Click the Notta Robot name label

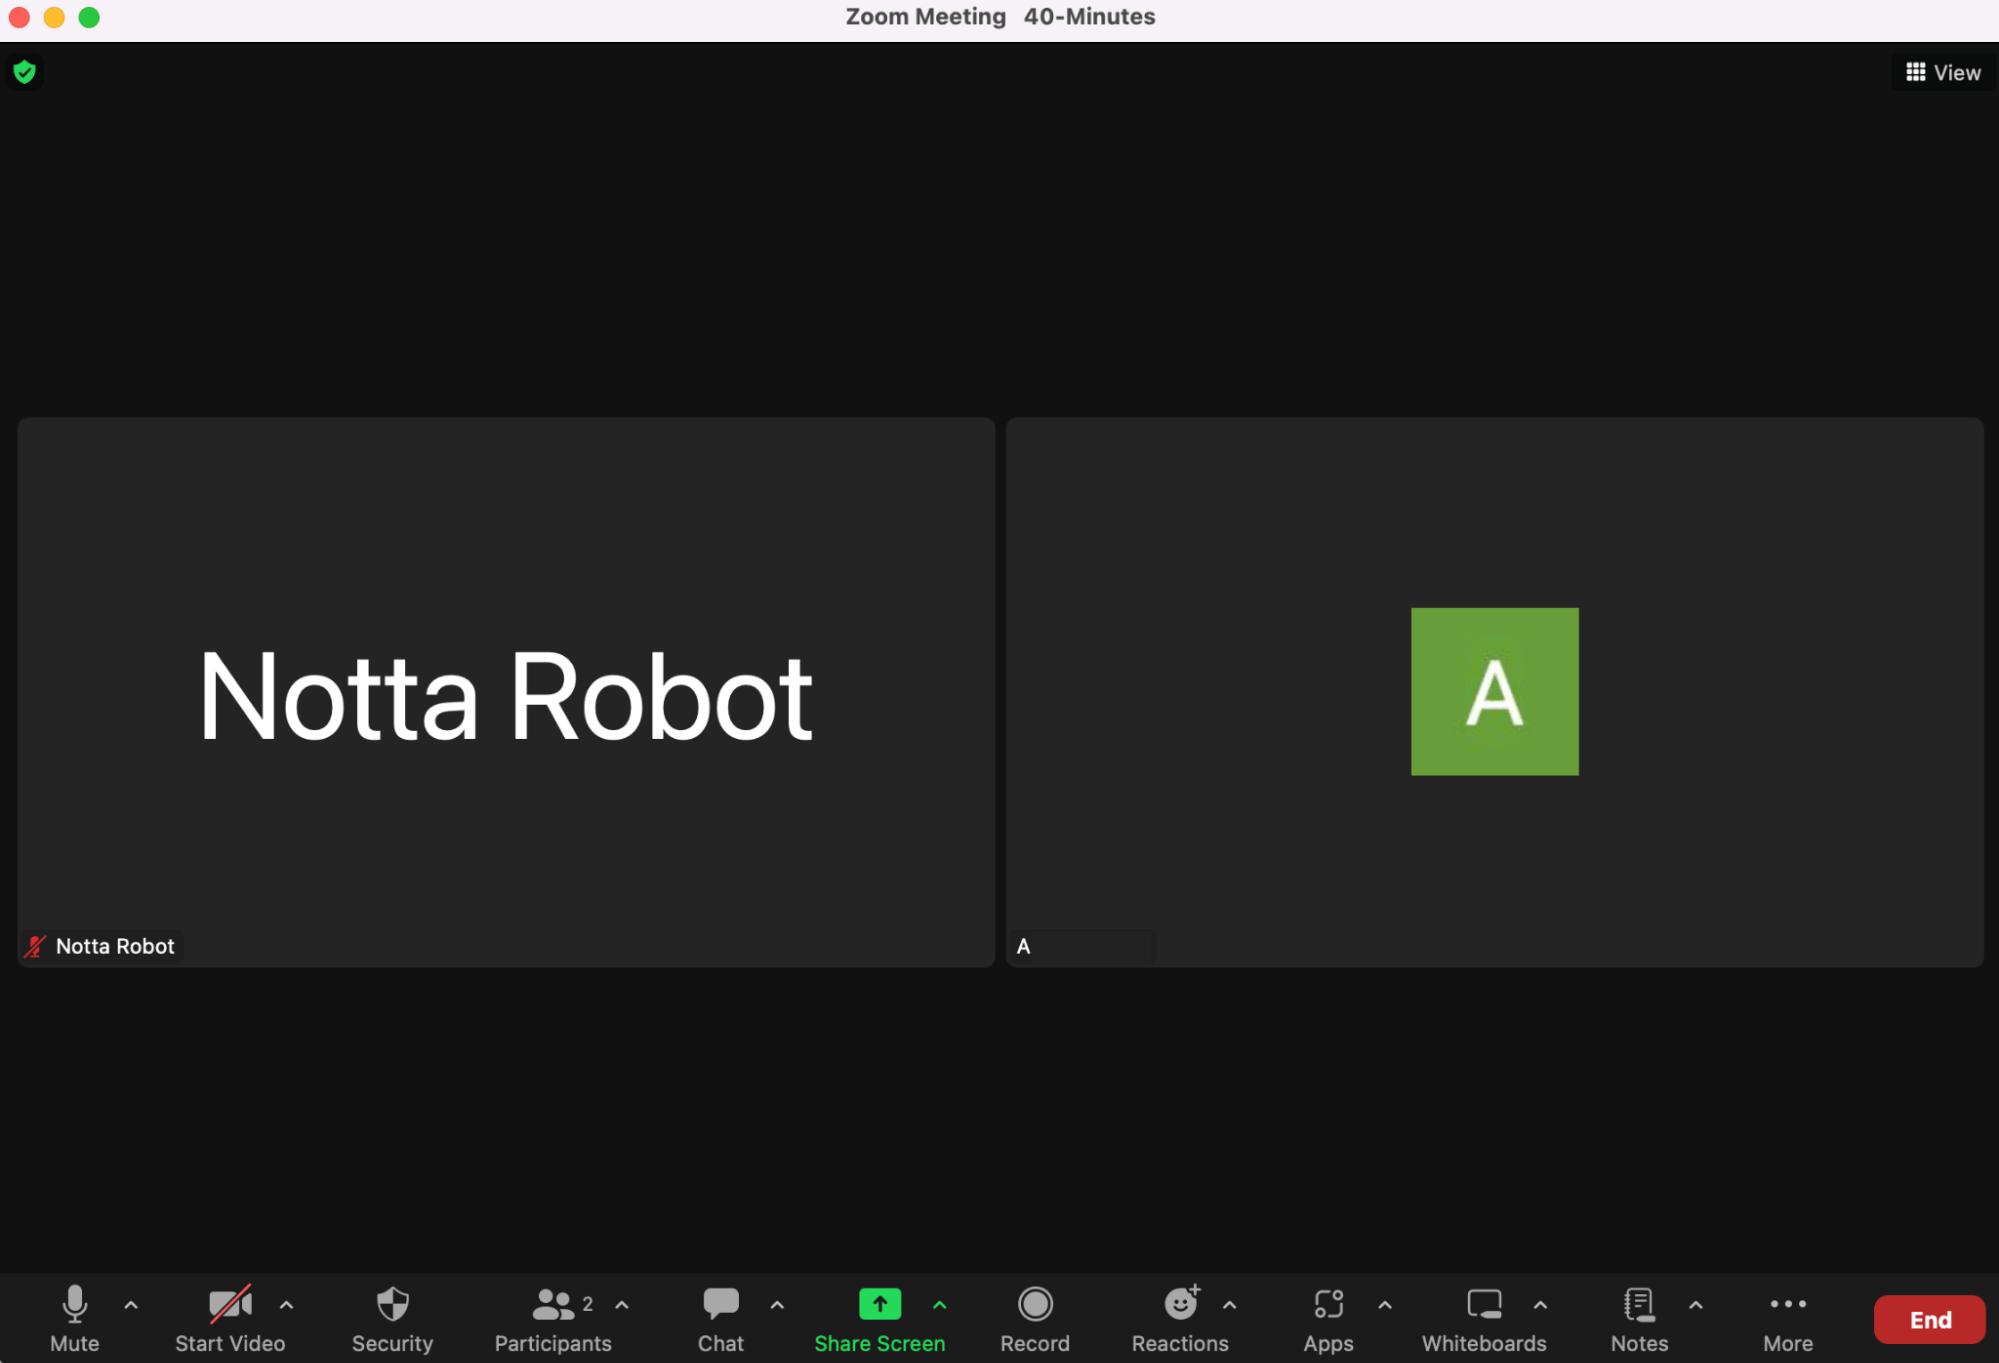coord(115,946)
